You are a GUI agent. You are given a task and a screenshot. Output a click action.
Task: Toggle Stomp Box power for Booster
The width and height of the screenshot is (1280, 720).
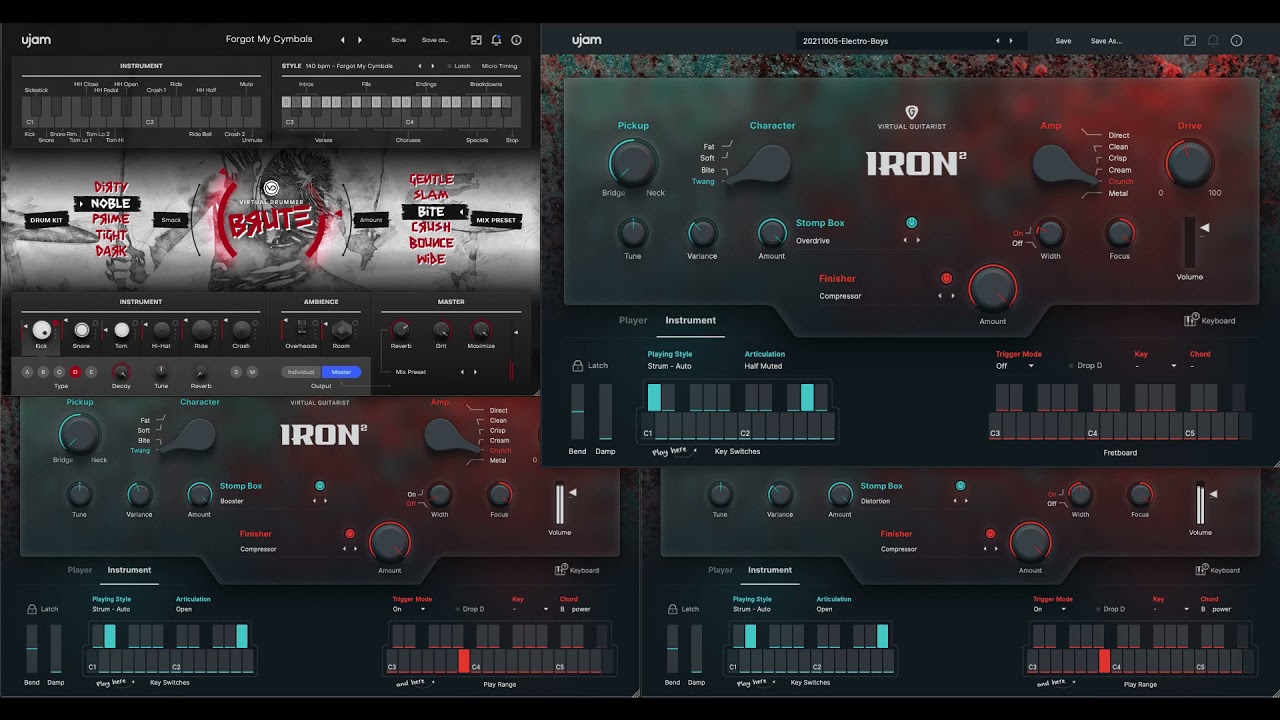(320, 486)
